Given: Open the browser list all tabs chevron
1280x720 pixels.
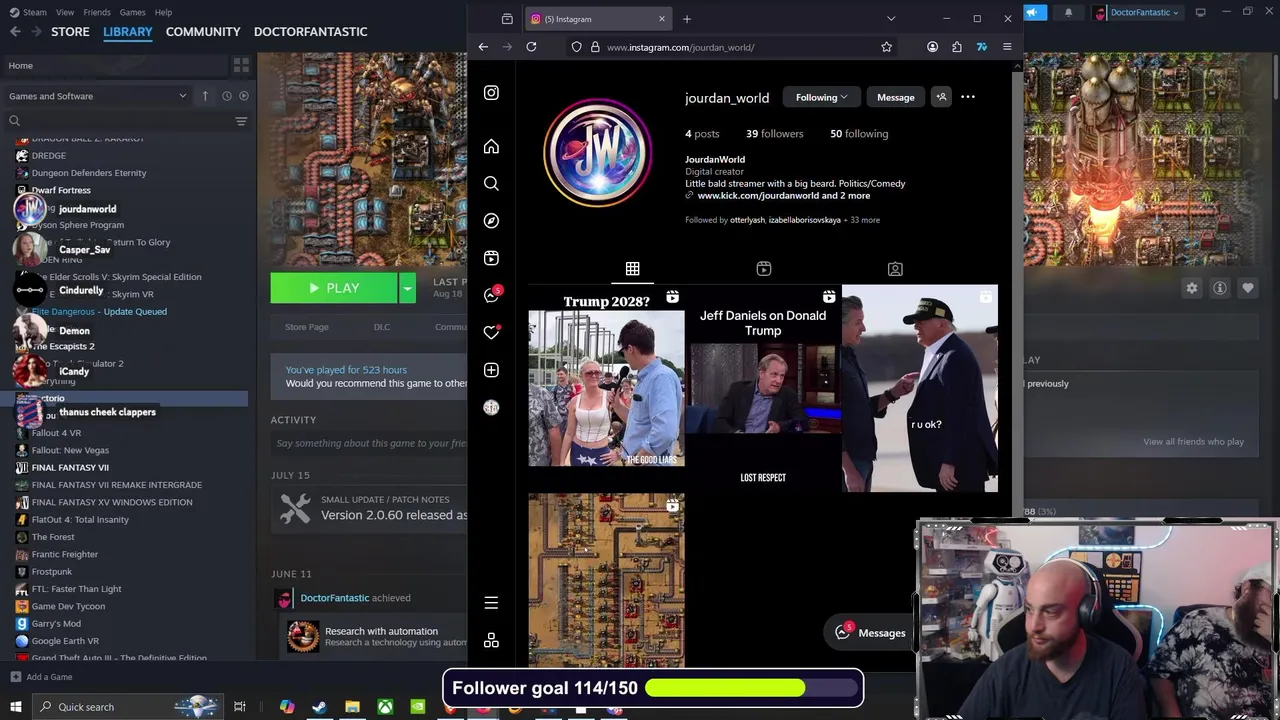Looking at the screenshot, I should pyautogui.click(x=891, y=19).
